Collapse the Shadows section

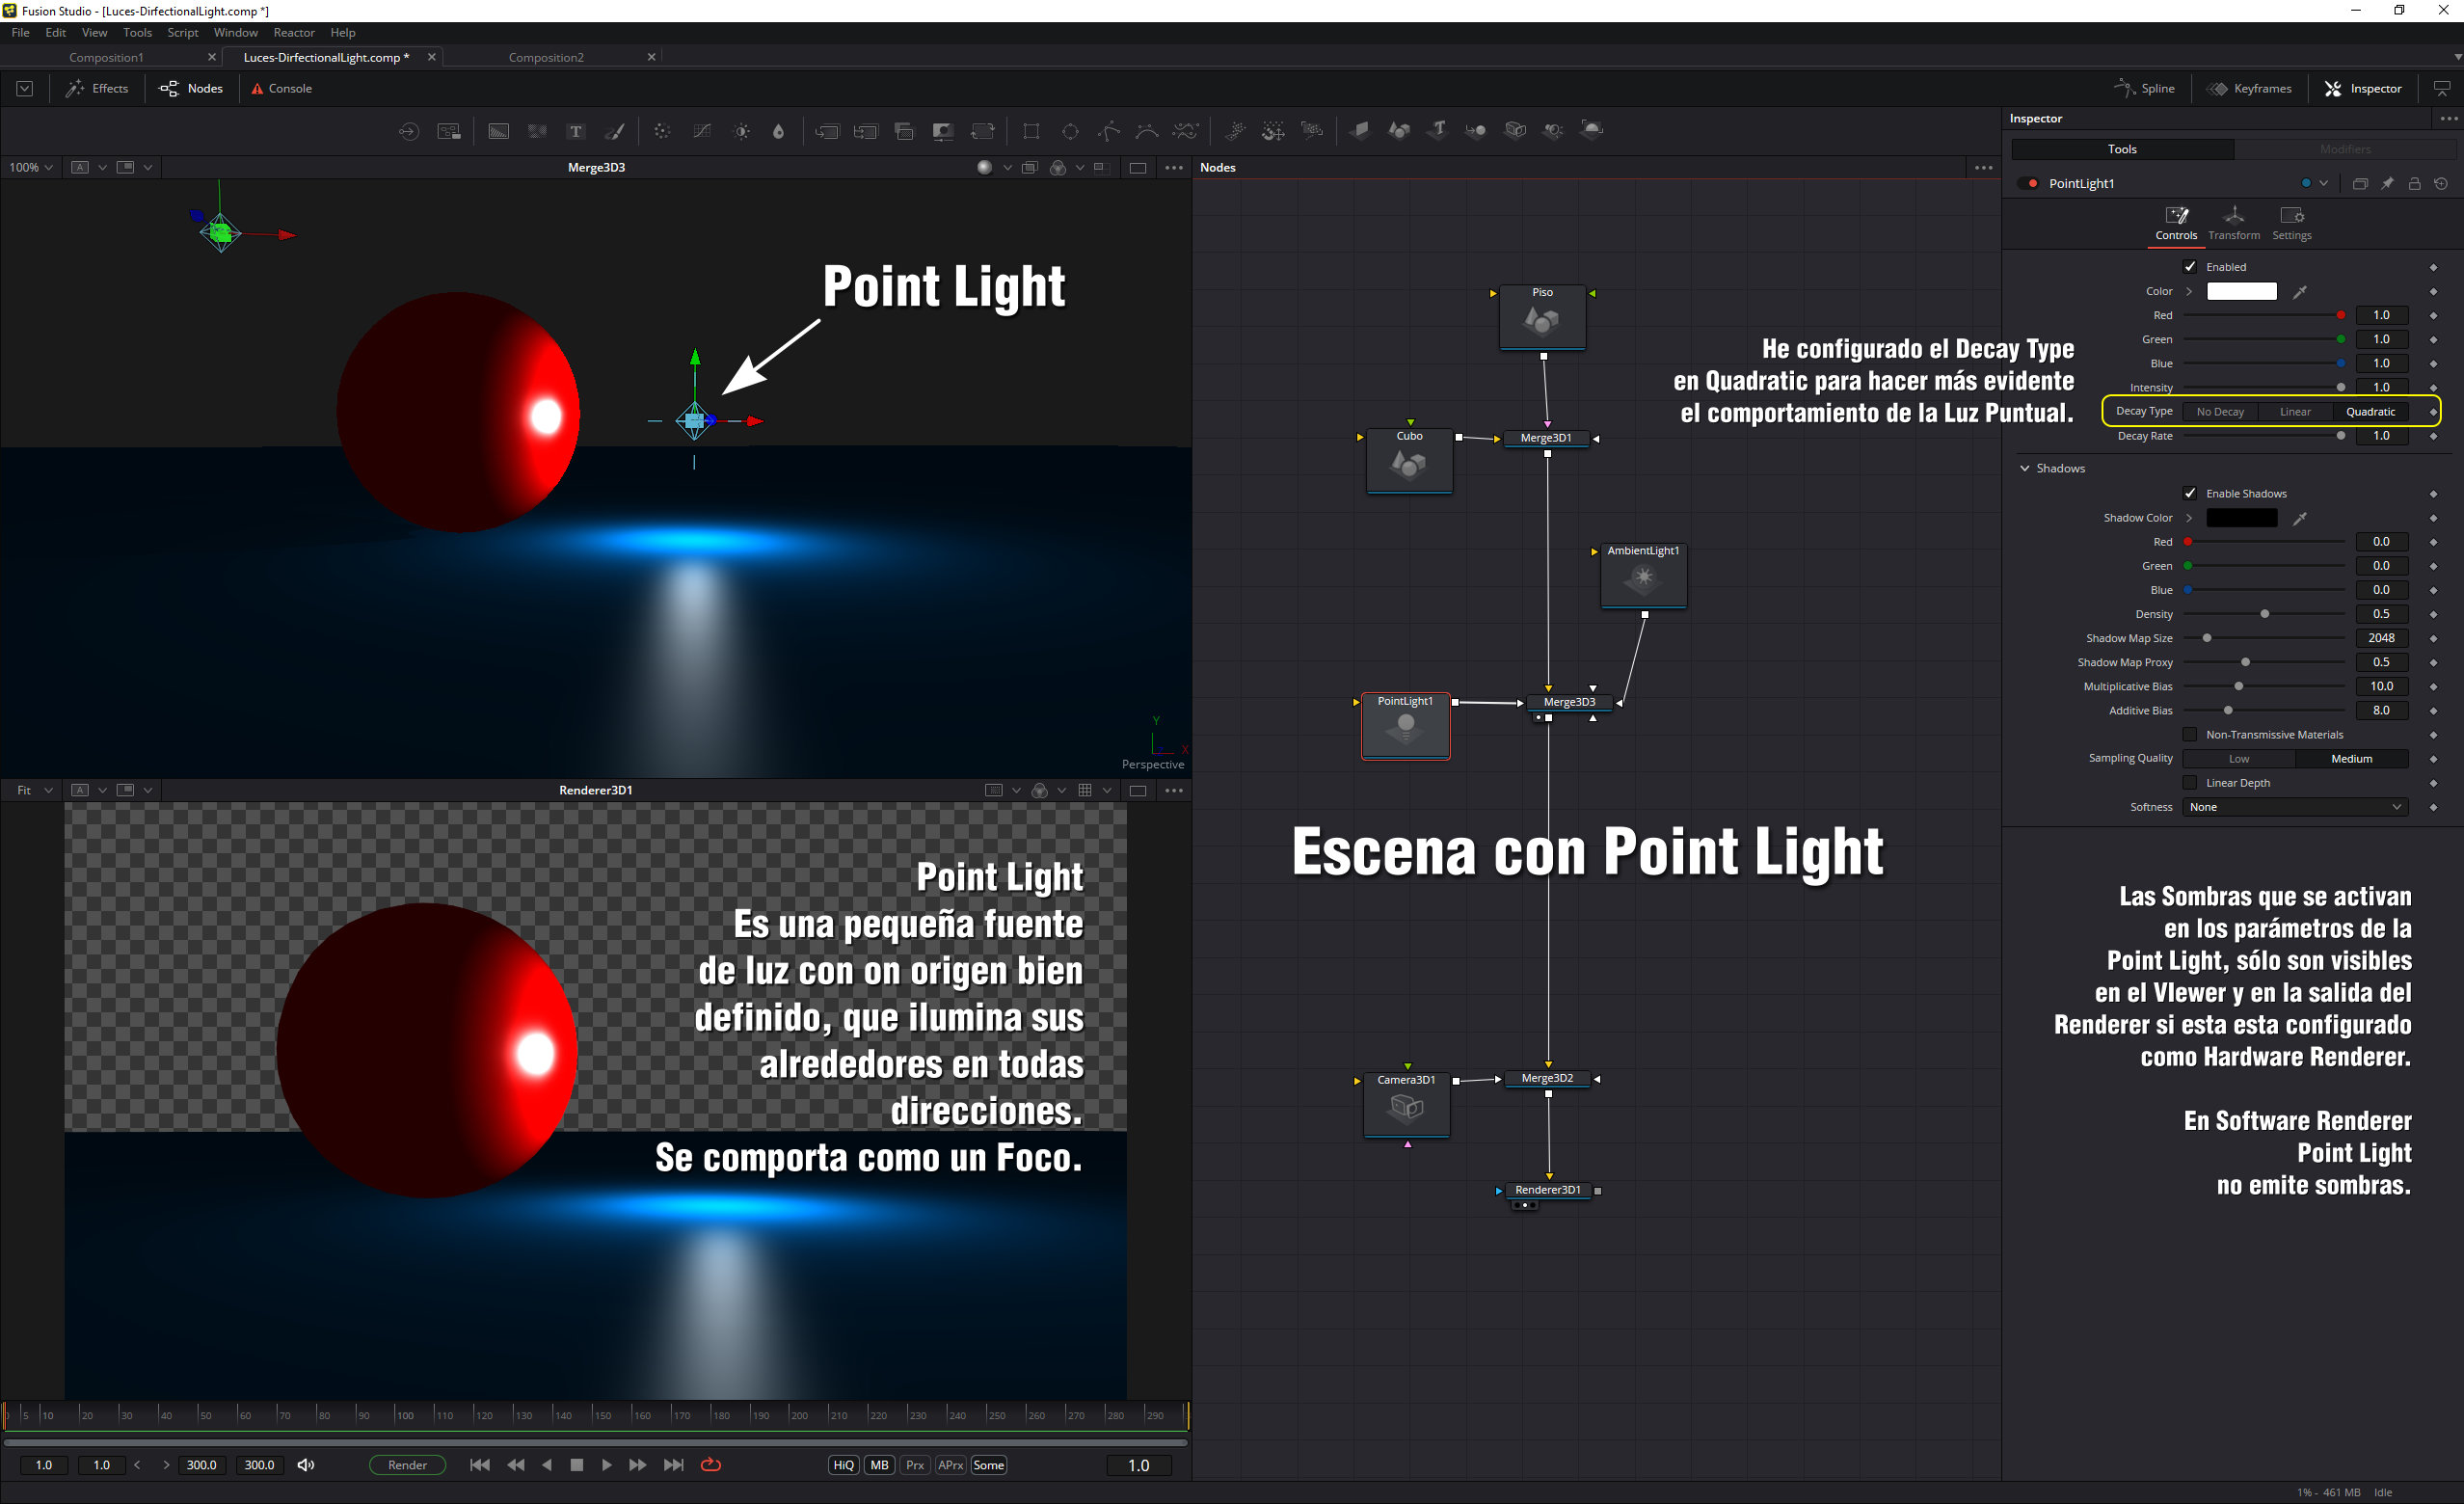point(2025,468)
